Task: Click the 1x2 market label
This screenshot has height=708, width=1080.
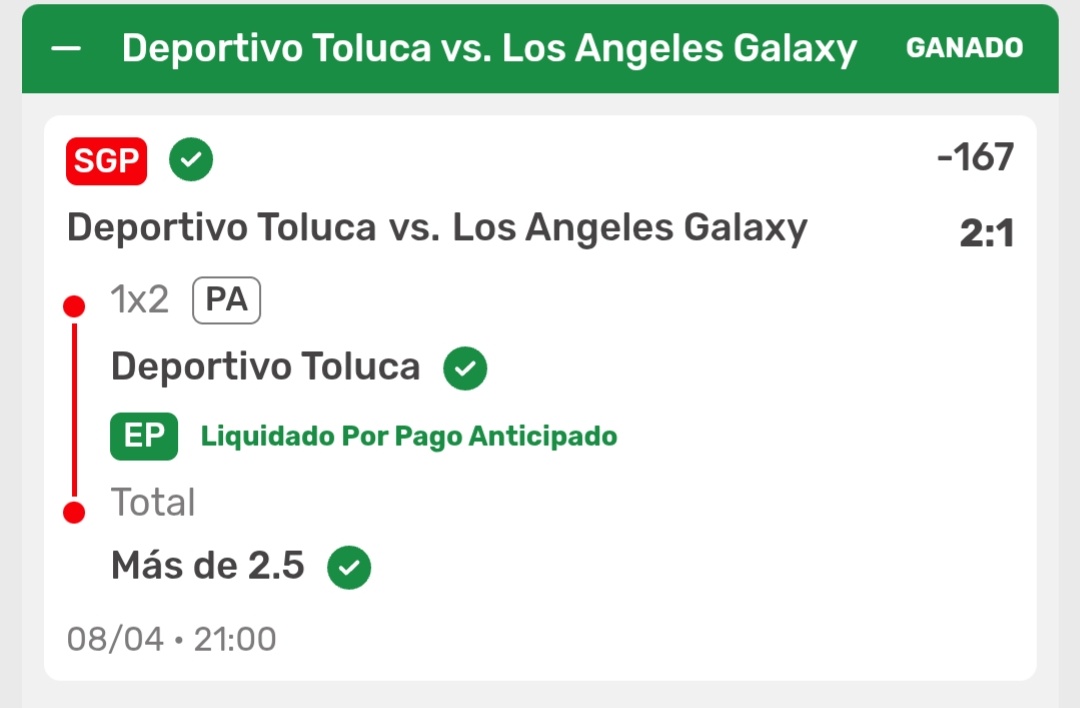Action: pyautogui.click(x=140, y=300)
